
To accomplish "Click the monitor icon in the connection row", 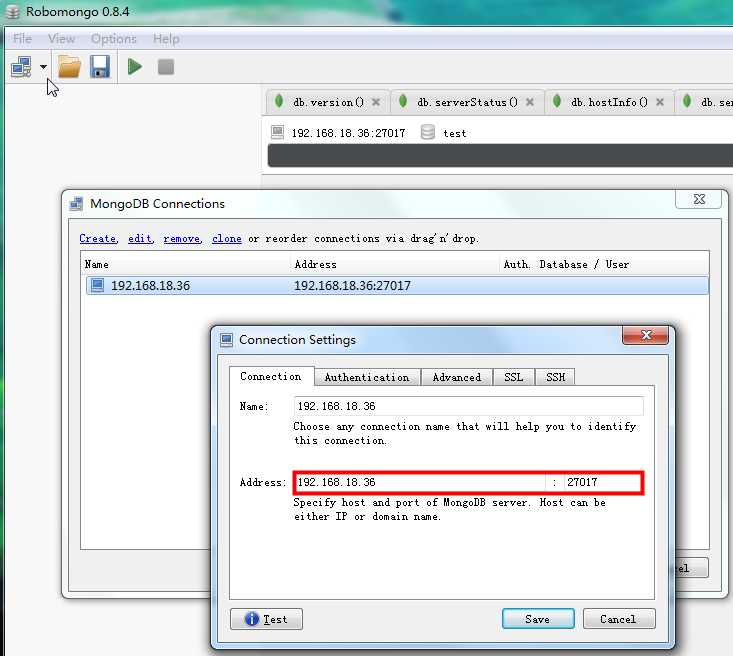I will click(x=97, y=285).
